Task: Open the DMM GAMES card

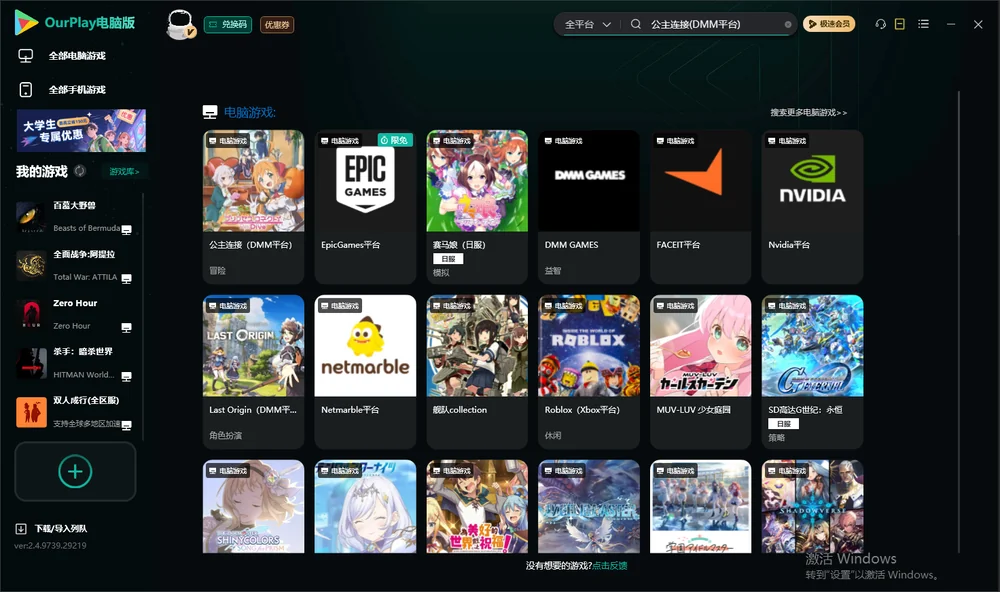Action: [x=589, y=207]
